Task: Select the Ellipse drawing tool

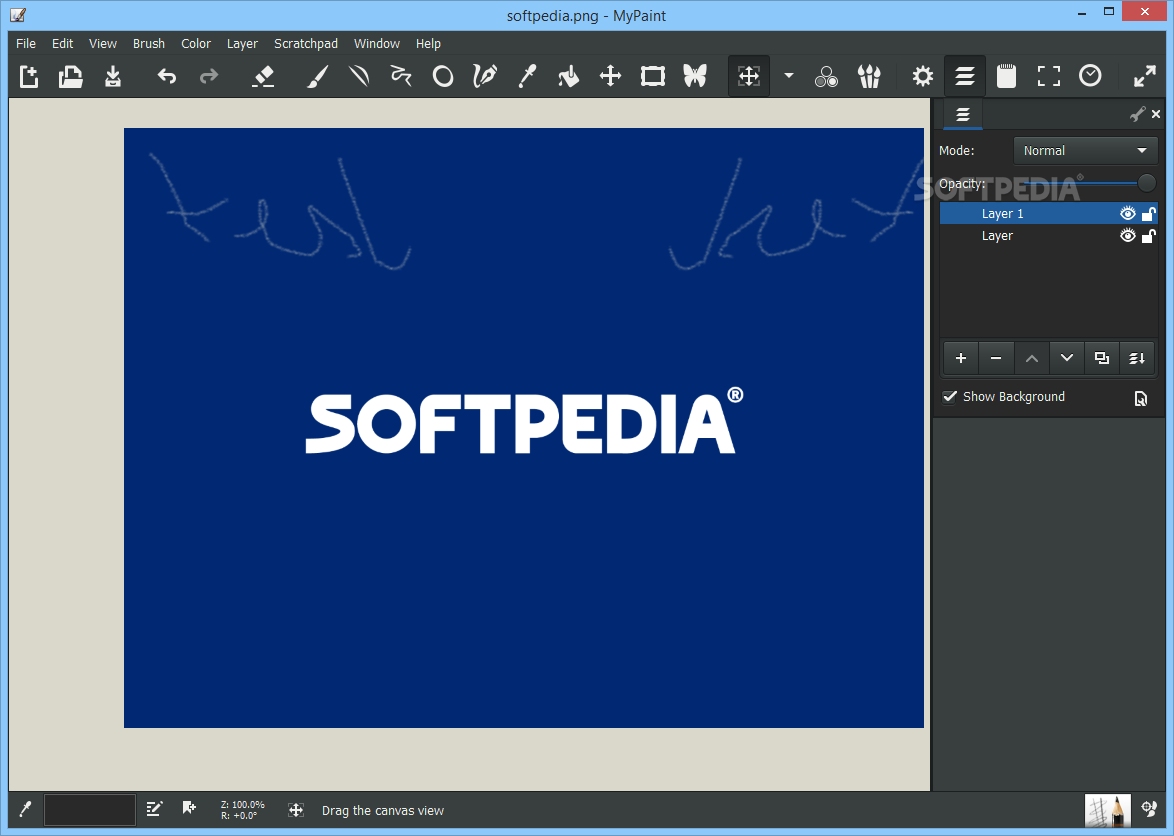Action: (443, 76)
